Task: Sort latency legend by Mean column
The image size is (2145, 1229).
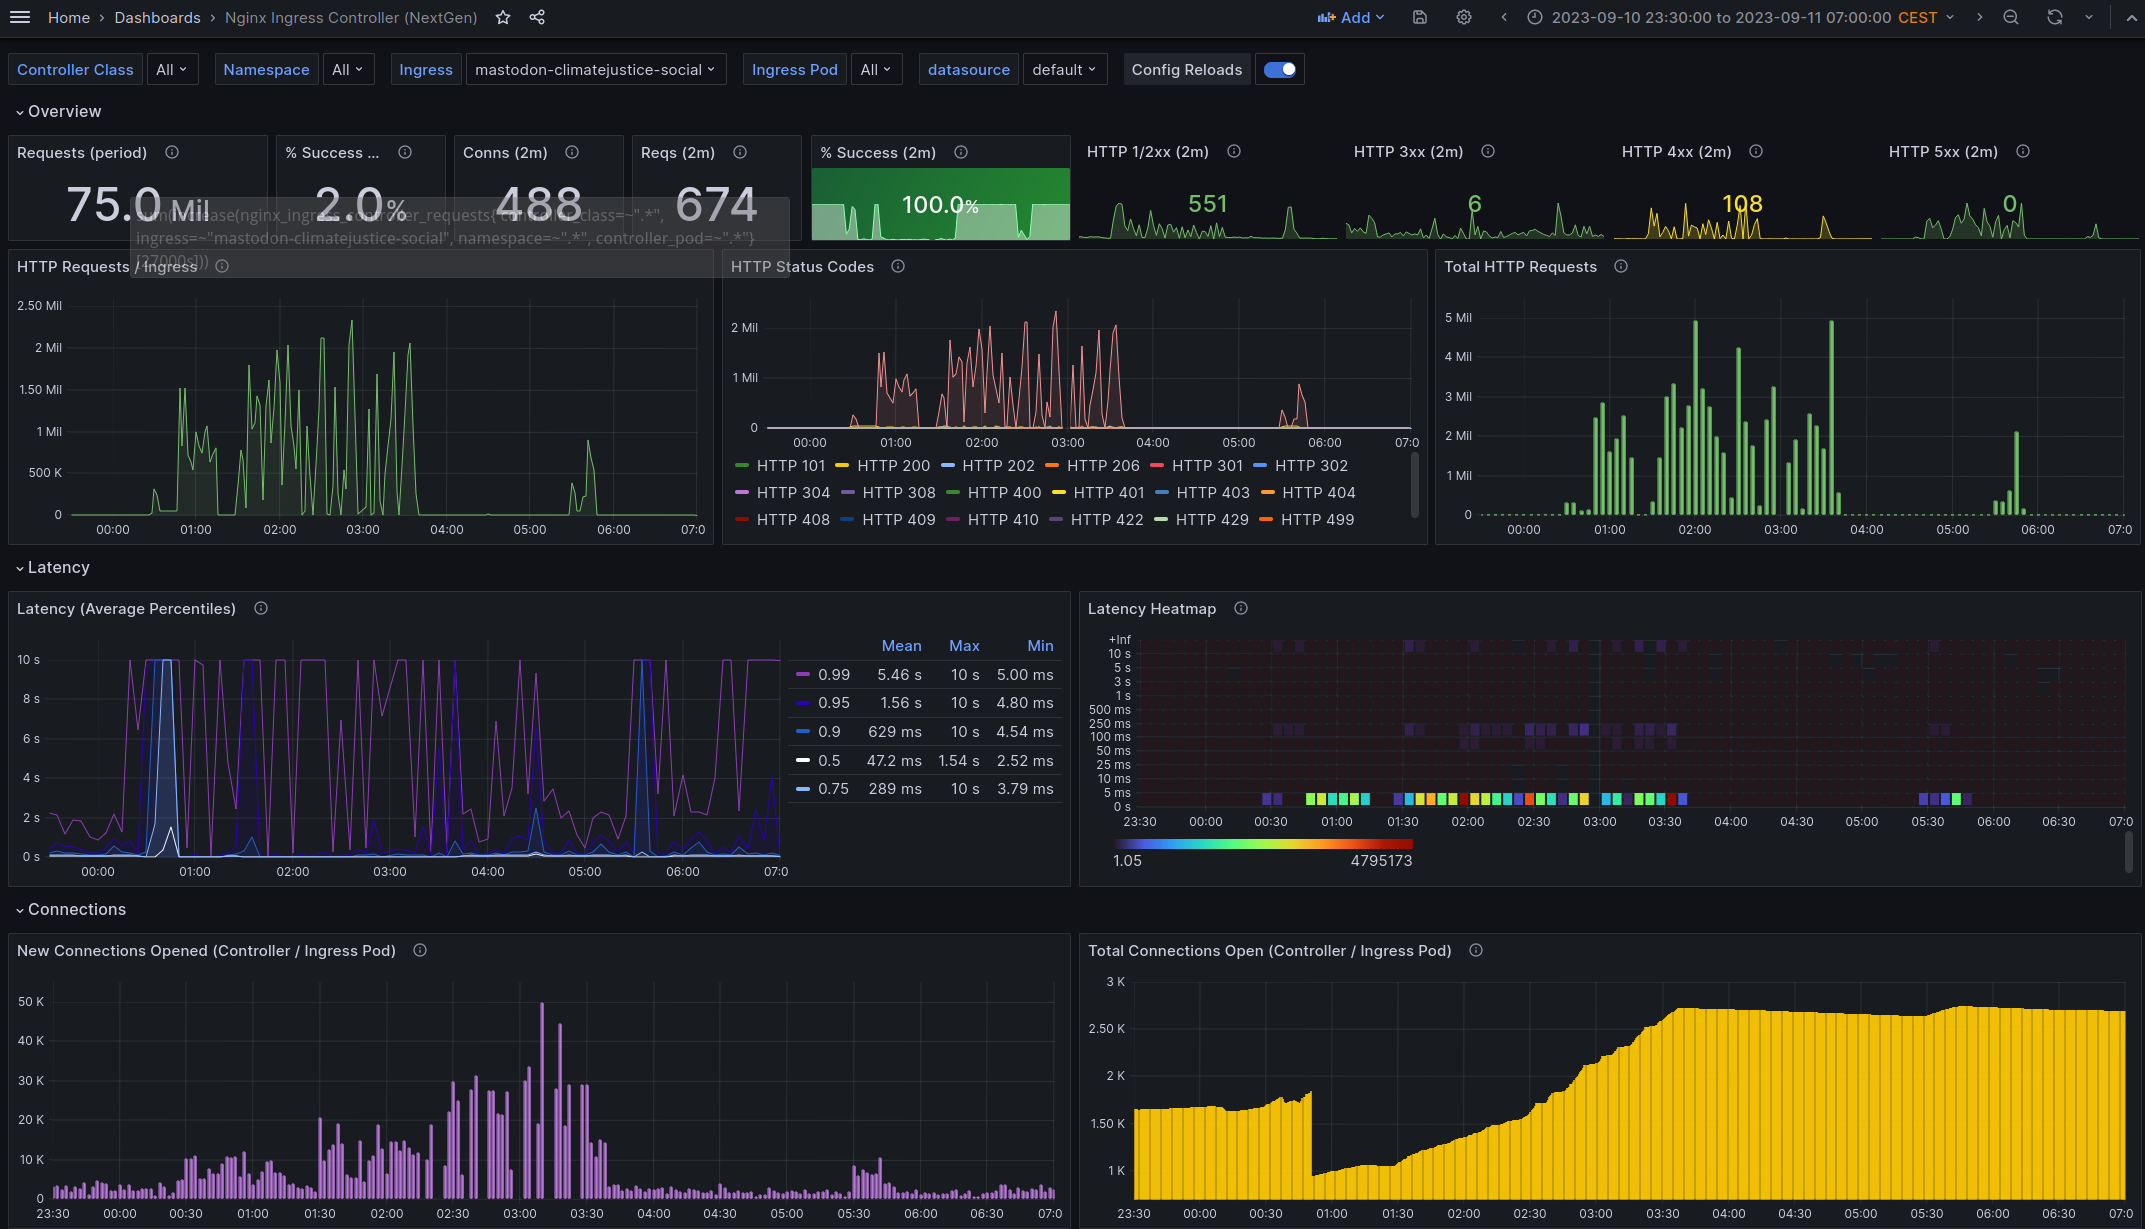Action: 901,646
